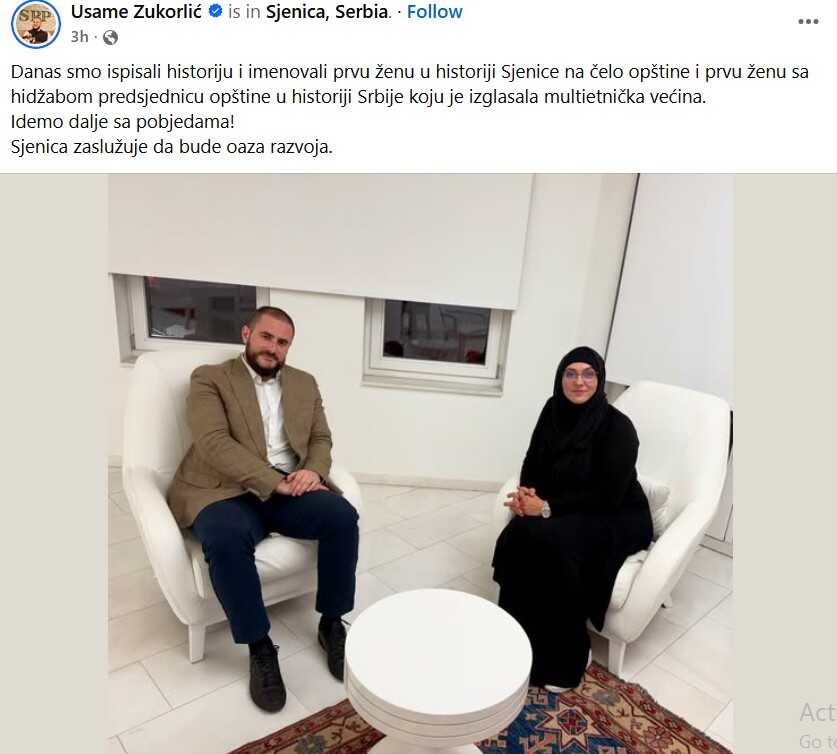Follow Usame Zukorlić
Screen dimensions: 837x754
pyautogui.click(x=435, y=11)
